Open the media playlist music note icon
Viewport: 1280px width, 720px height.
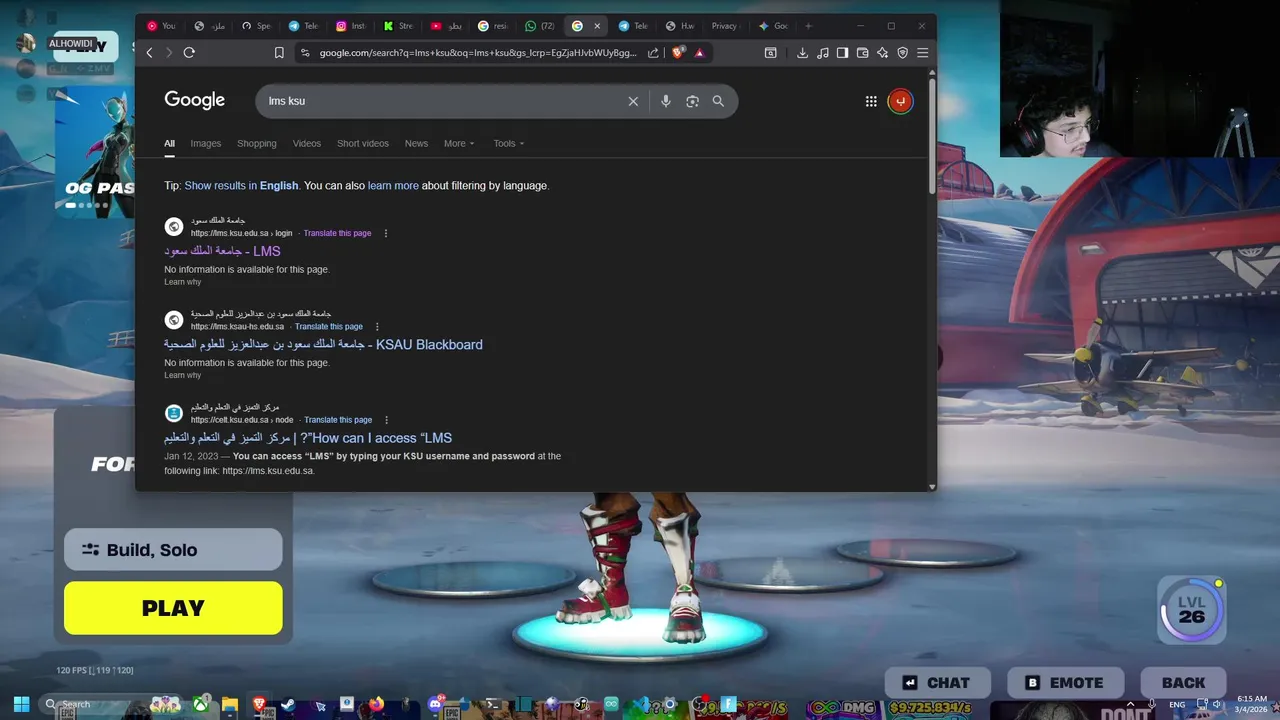click(x=822, y=53)
